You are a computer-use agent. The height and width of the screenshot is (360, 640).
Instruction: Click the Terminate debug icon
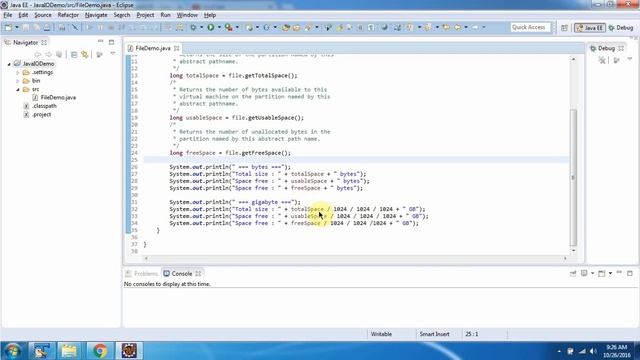(x=111, y=27)
